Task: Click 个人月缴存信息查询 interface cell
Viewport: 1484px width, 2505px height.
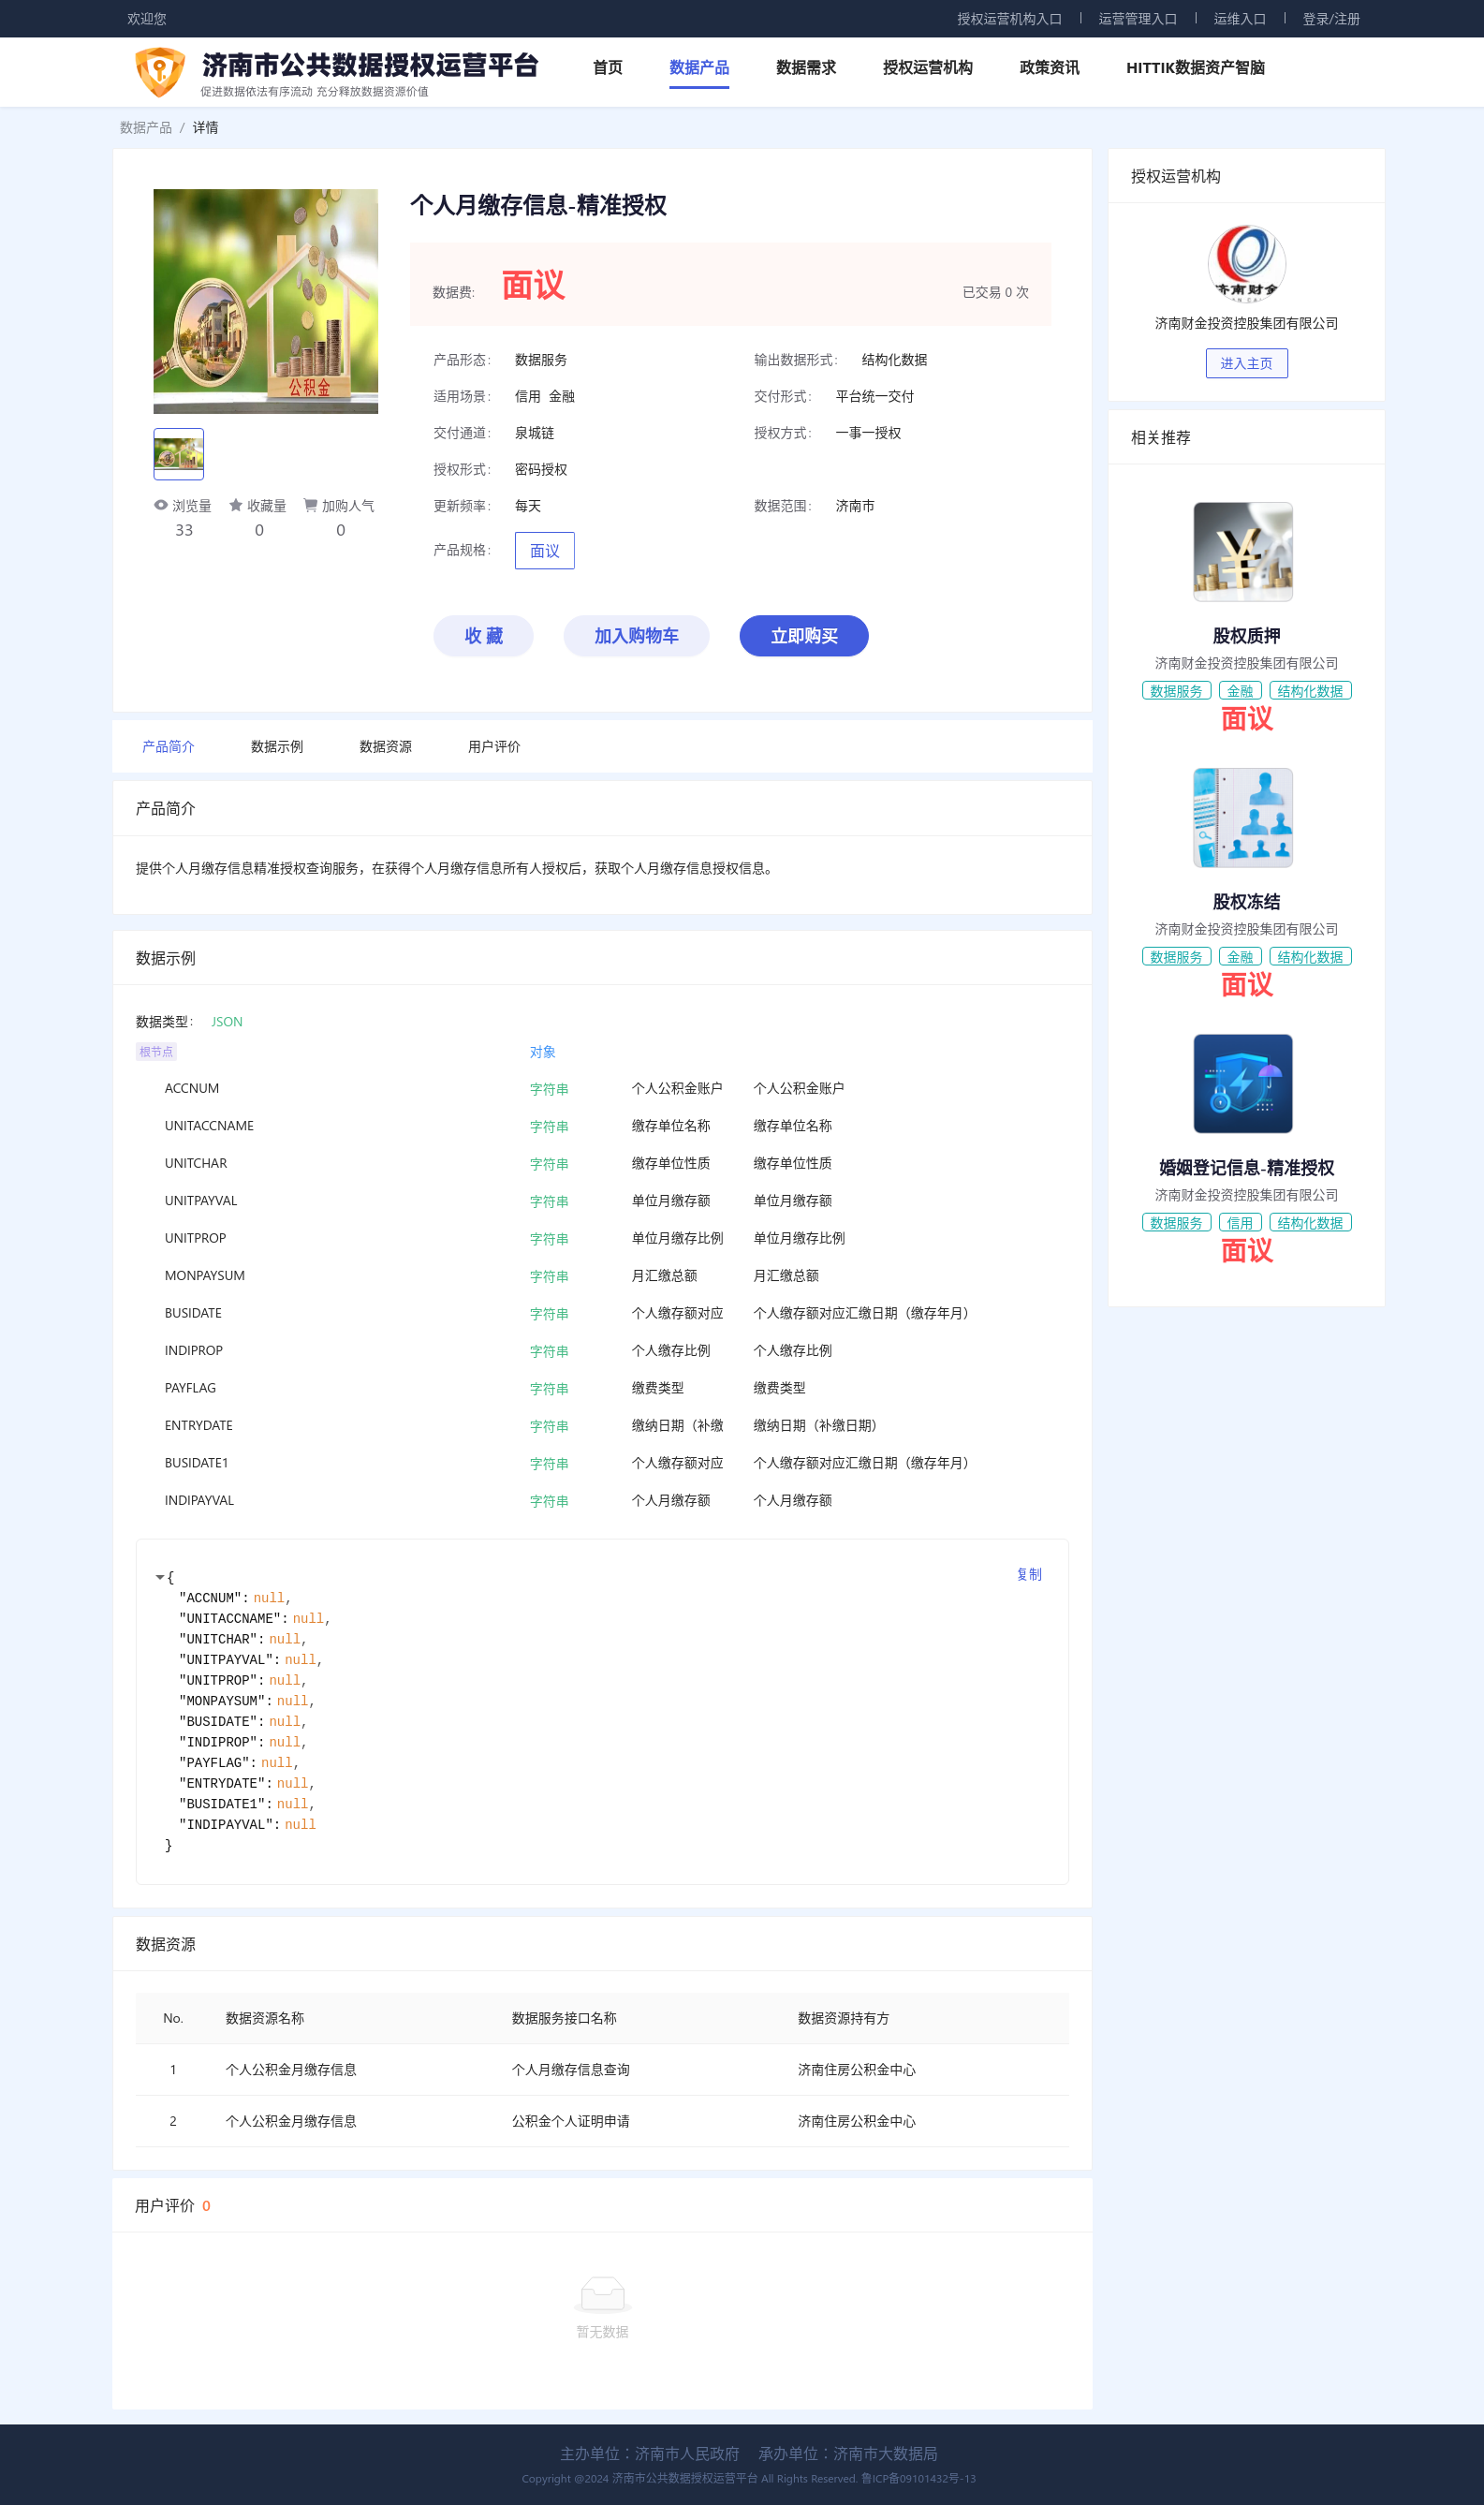Action: click(x=571, y=2070)
